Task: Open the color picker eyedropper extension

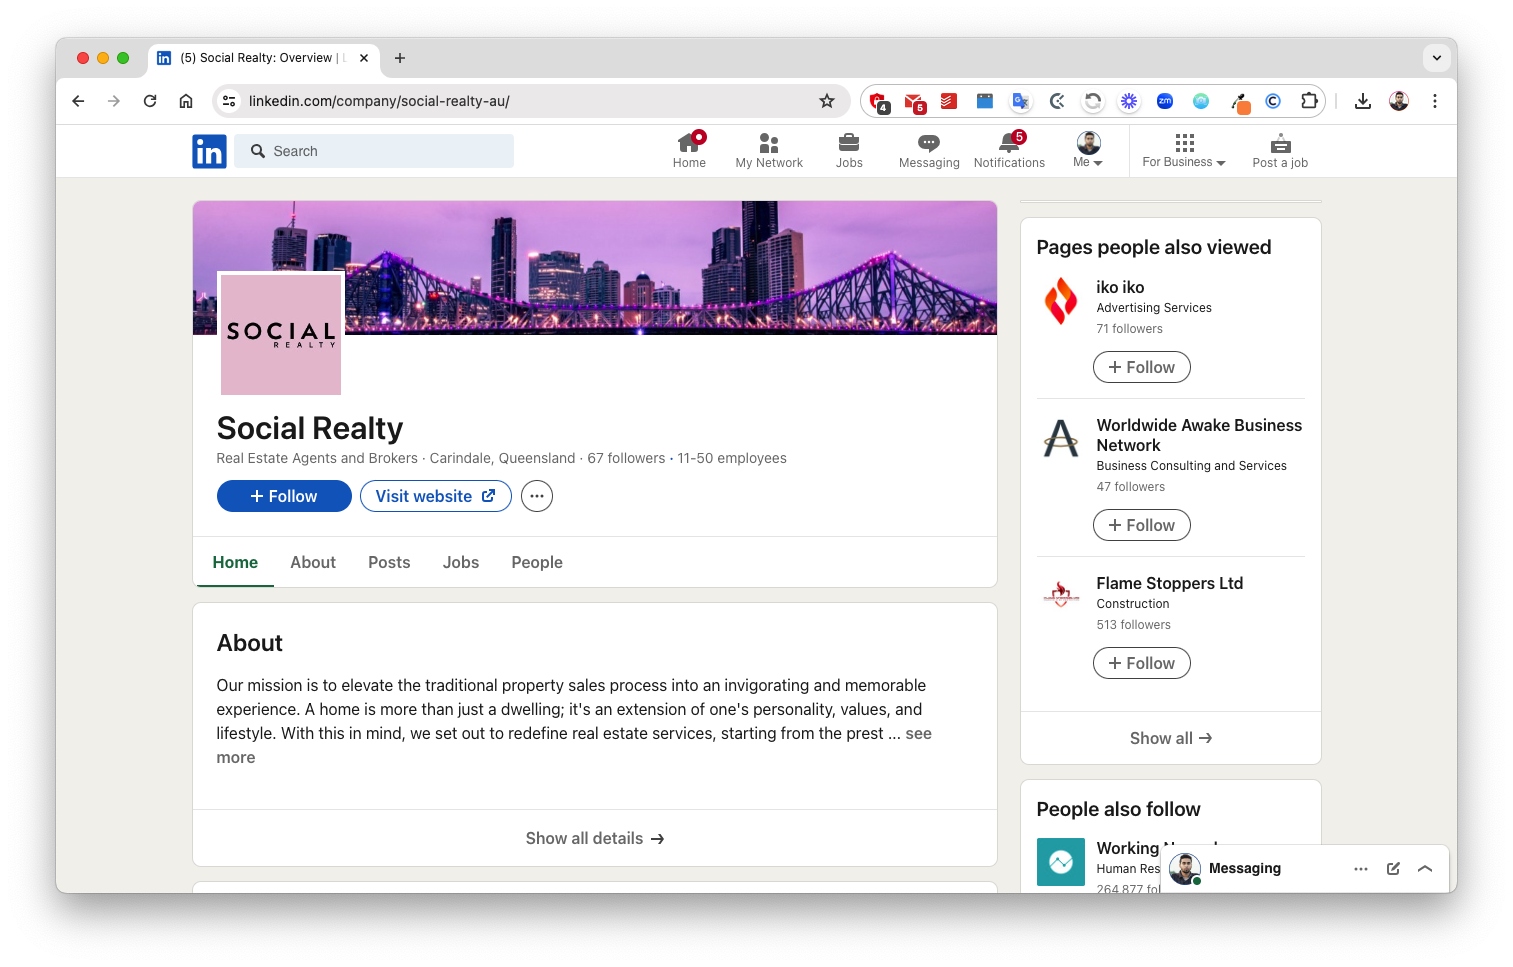Action: click(1240, 102)
